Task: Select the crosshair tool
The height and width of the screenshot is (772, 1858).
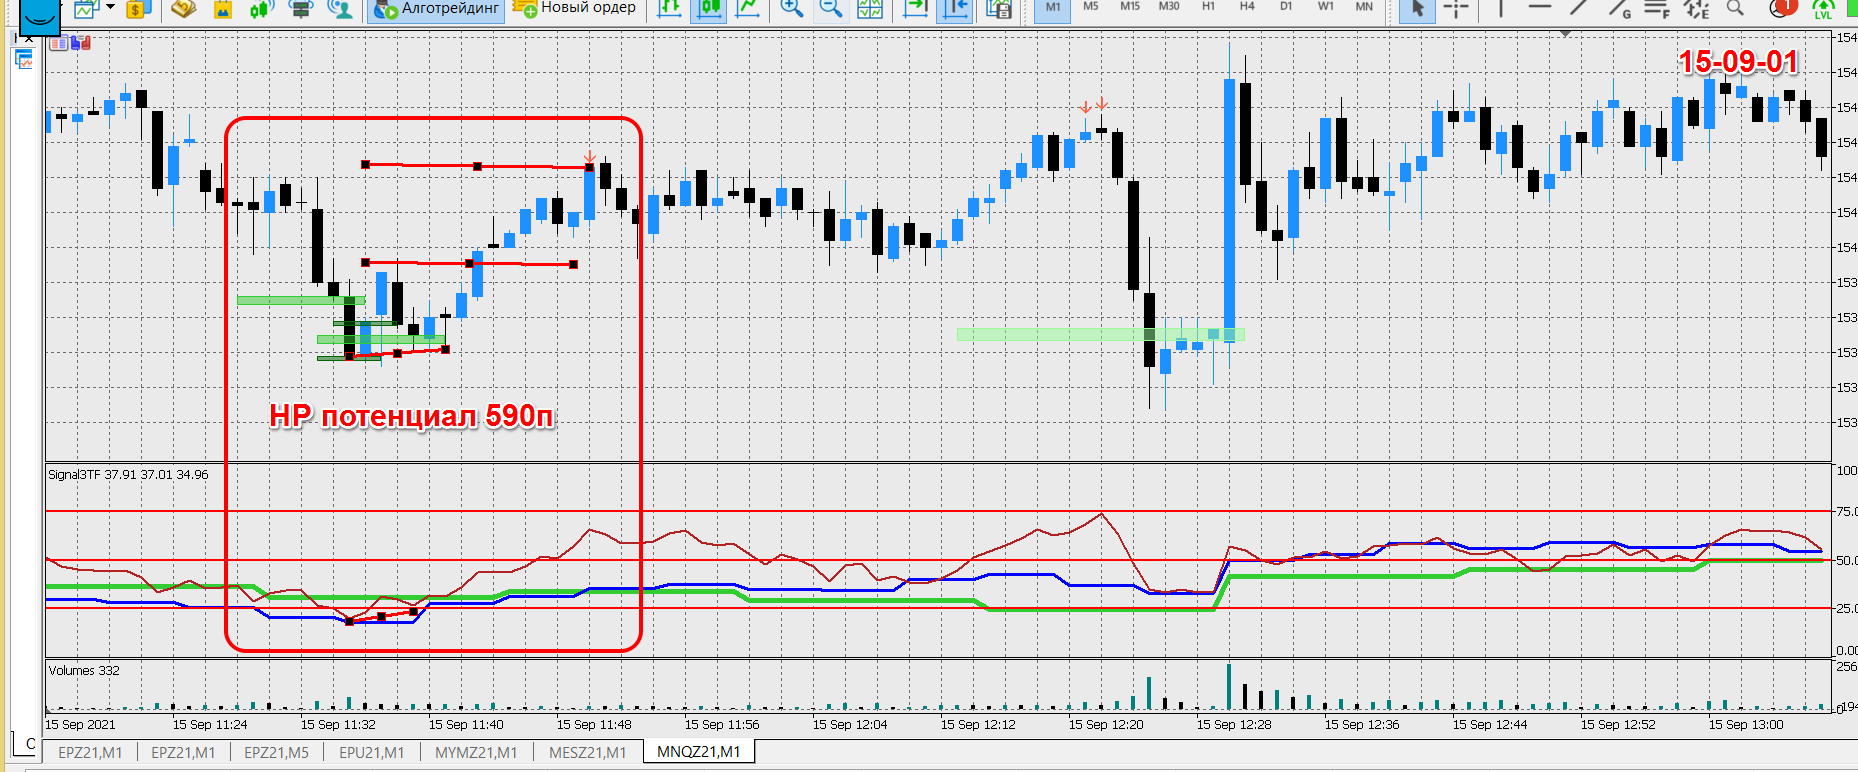Action: click(x=1456, y=8)
